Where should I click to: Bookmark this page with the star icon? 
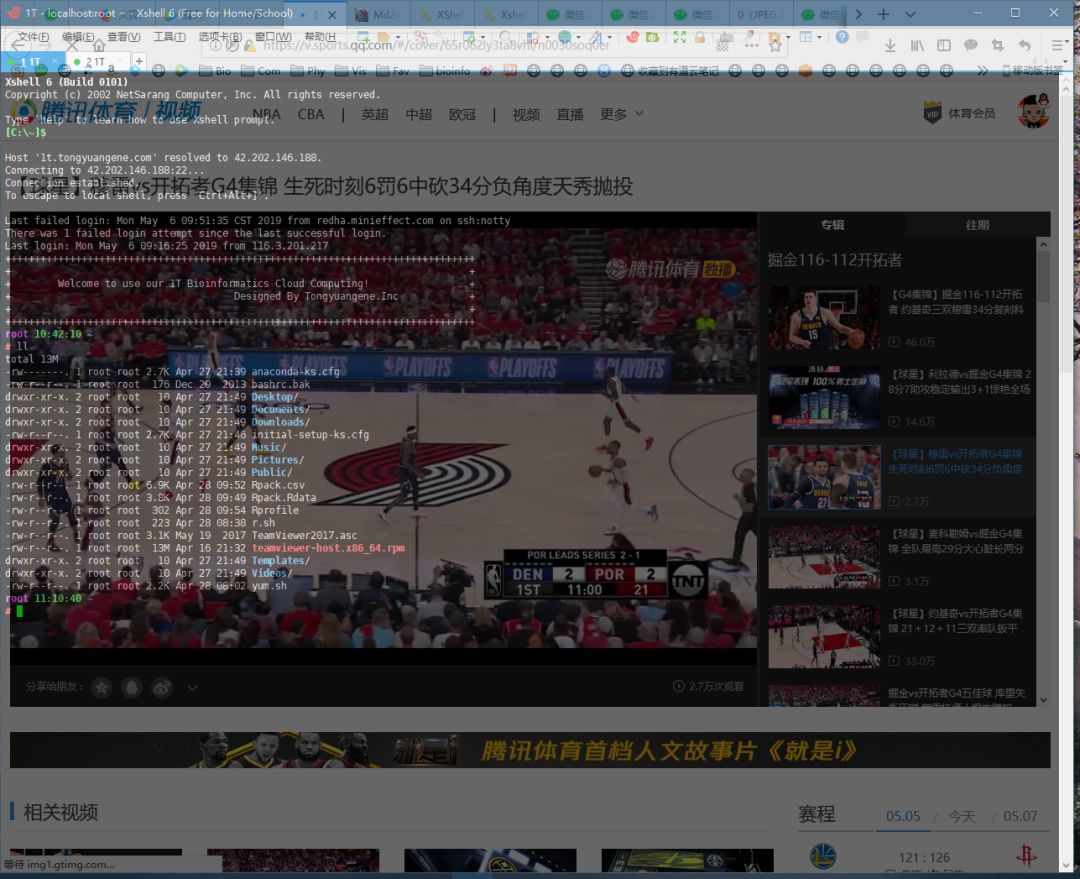coord(775,46)
